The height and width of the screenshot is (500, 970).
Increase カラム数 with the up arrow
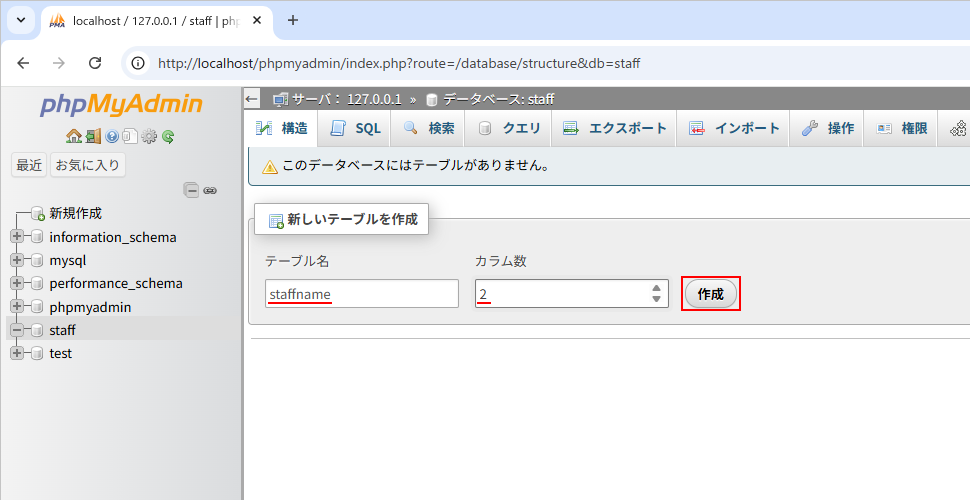pyautogui.click(x=656, y=288)
